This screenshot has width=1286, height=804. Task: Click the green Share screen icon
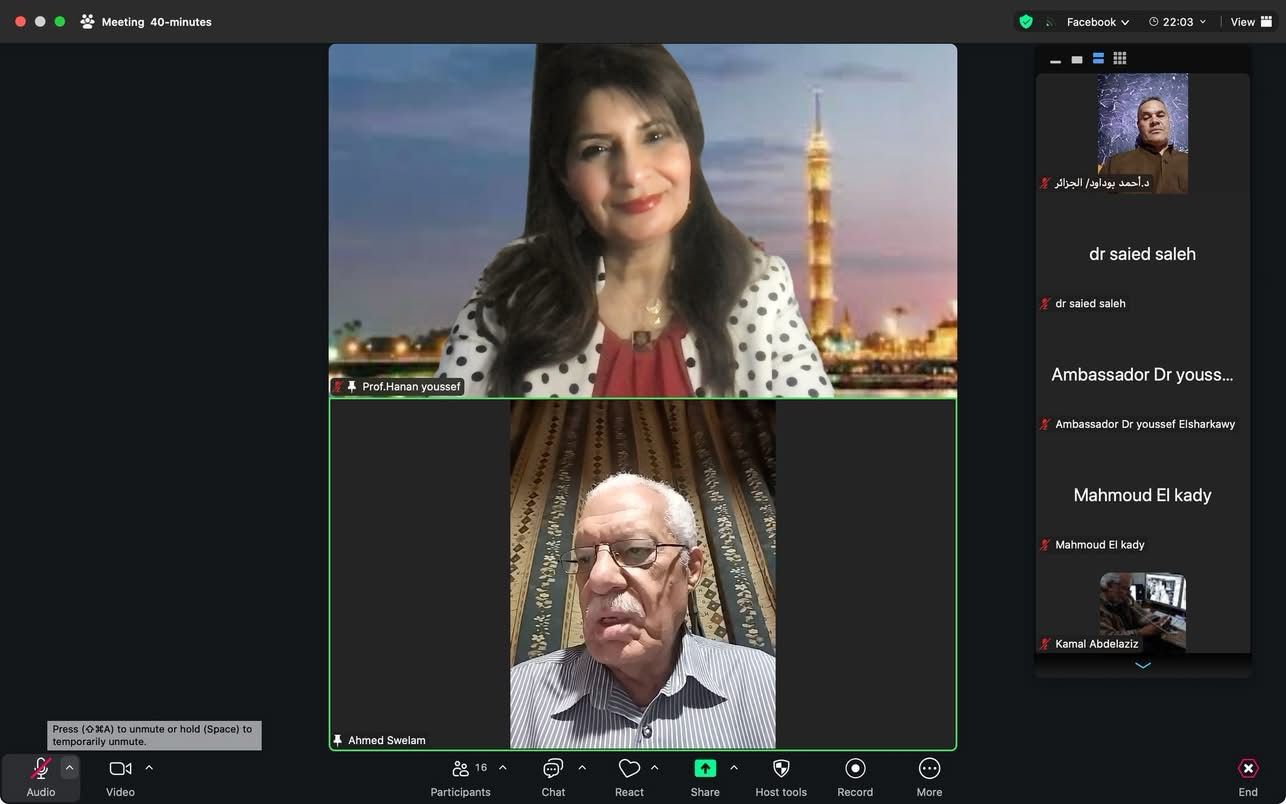(705, 769)
